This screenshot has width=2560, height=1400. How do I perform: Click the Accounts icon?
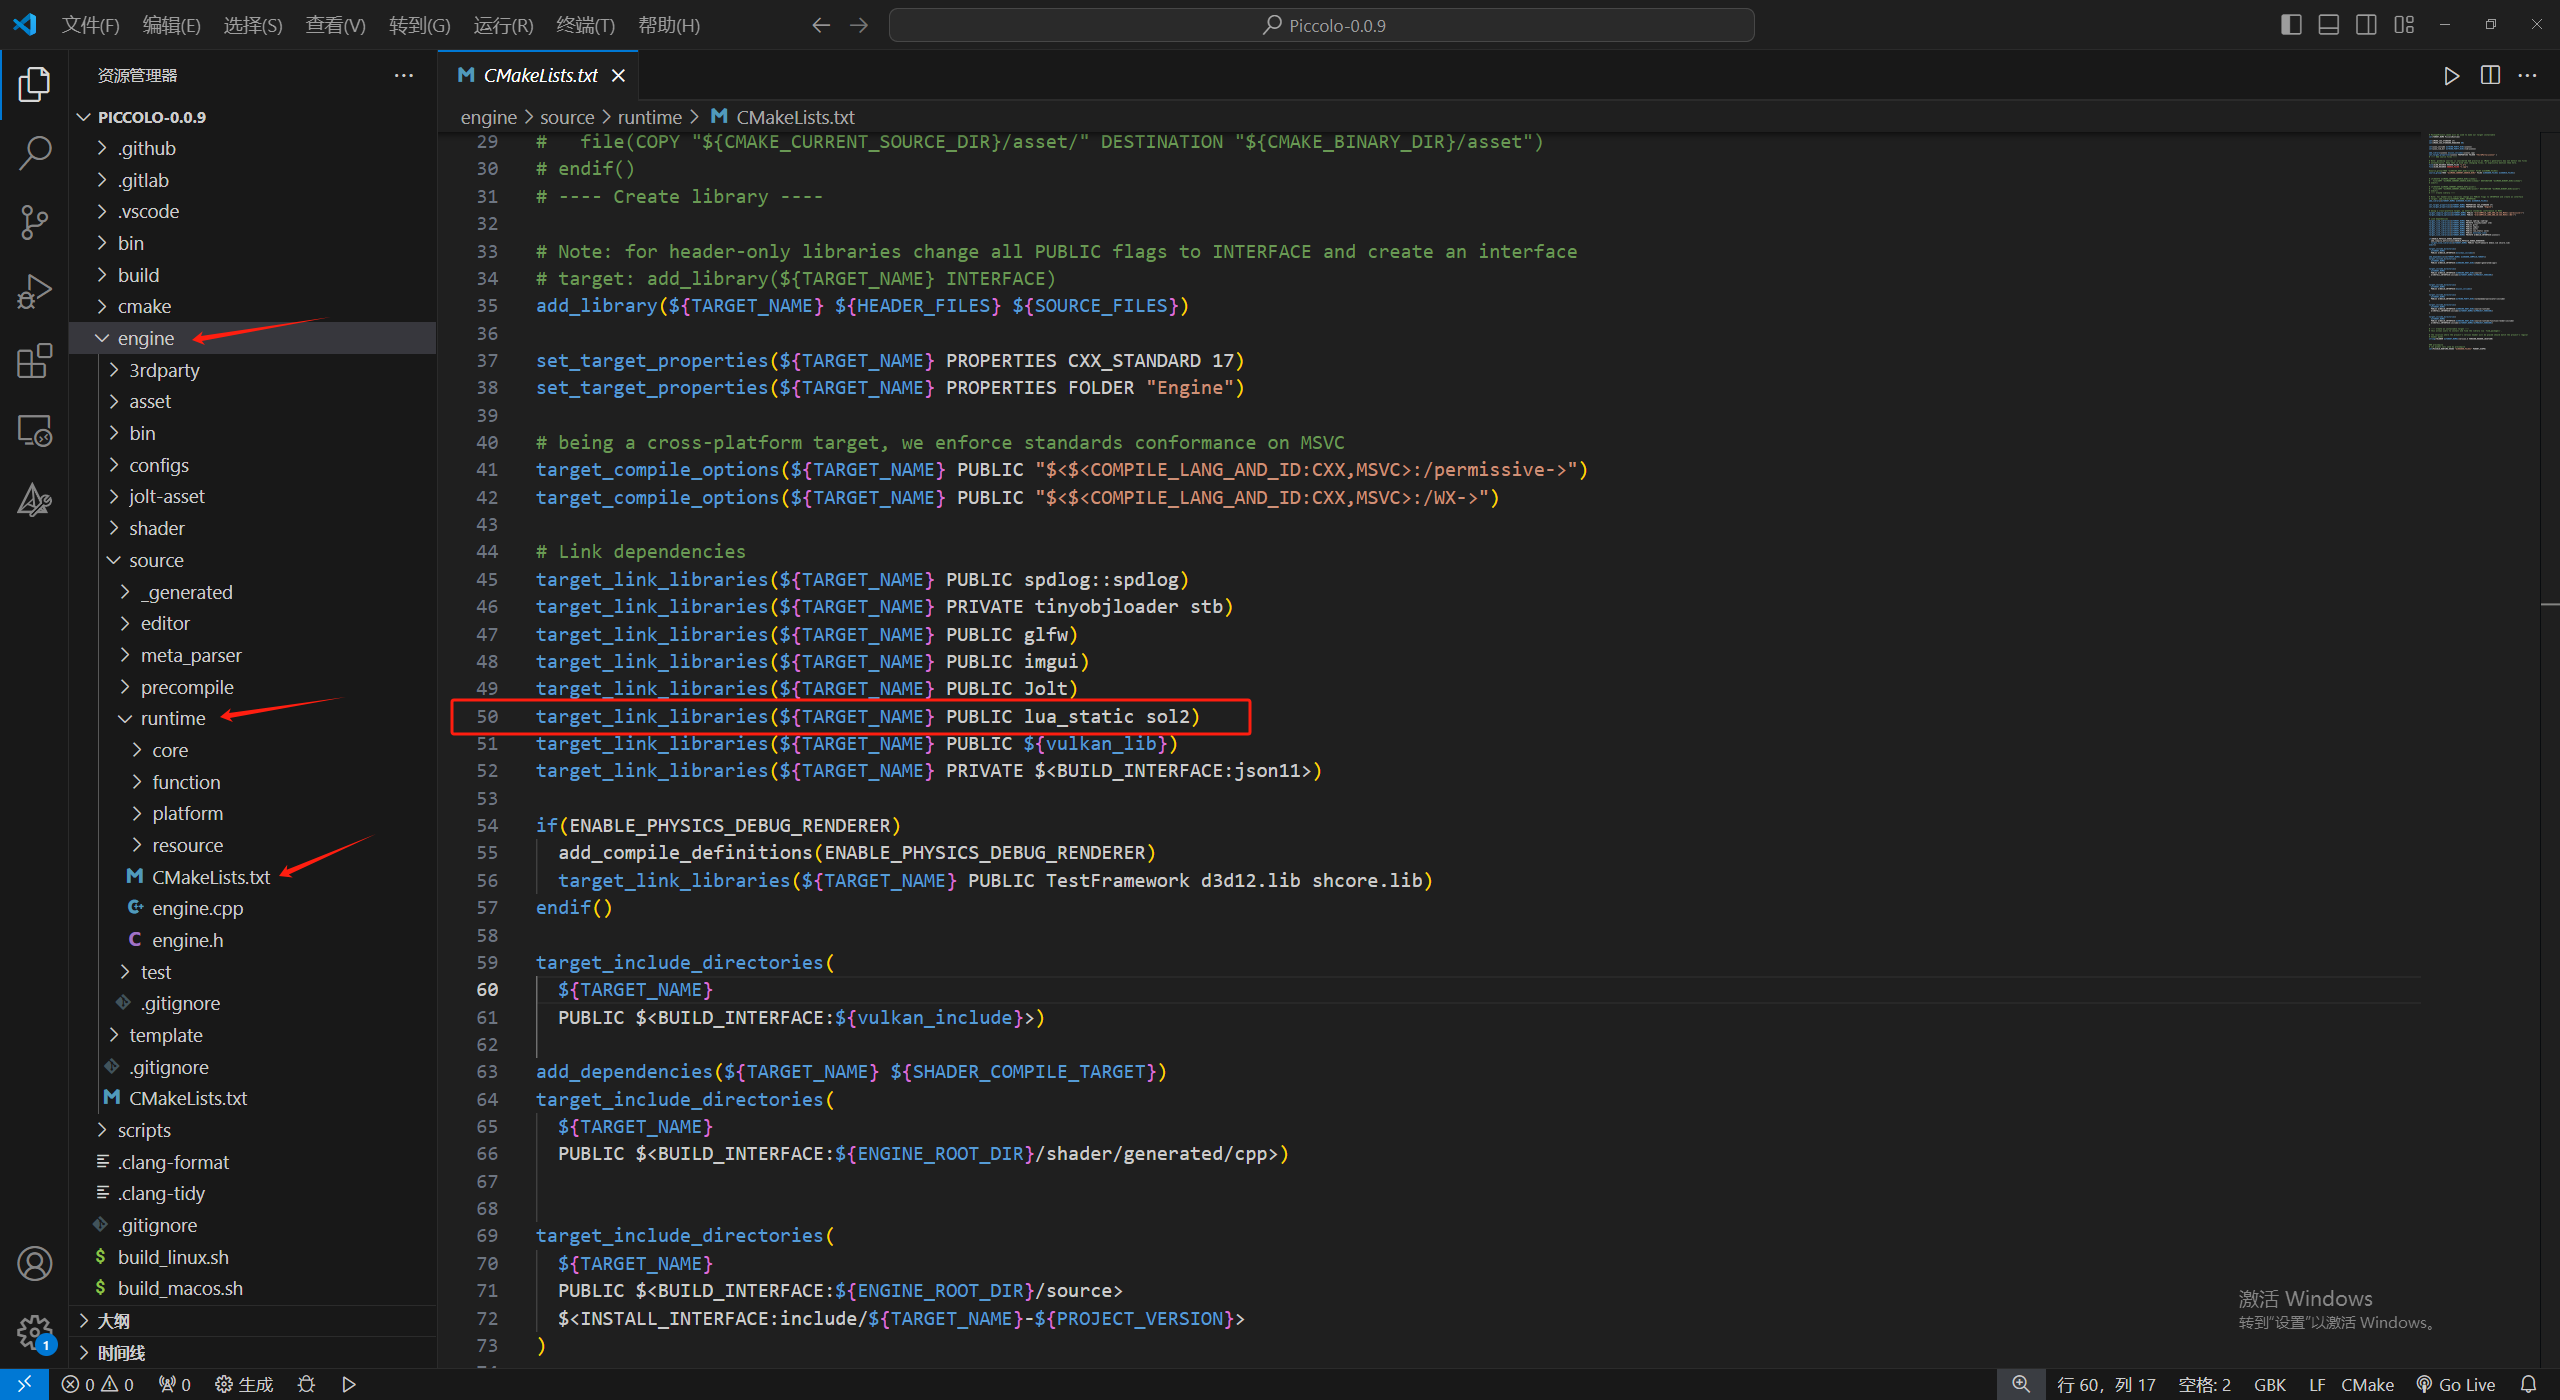[34, 1264]
